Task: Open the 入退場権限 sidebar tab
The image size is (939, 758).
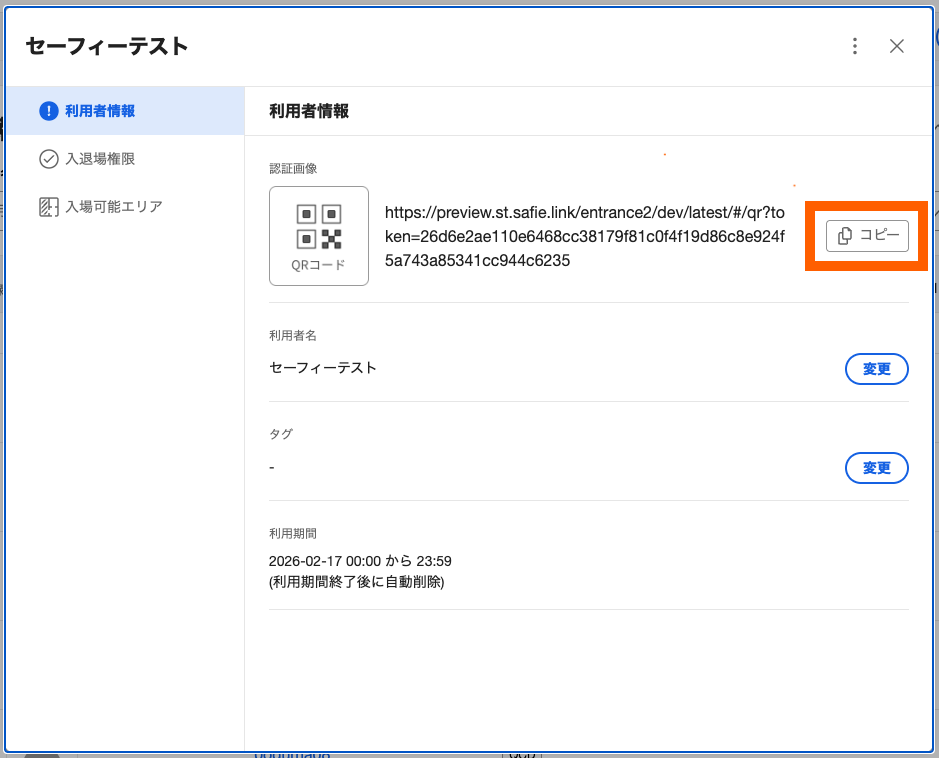Action: [x=125, y=159]
